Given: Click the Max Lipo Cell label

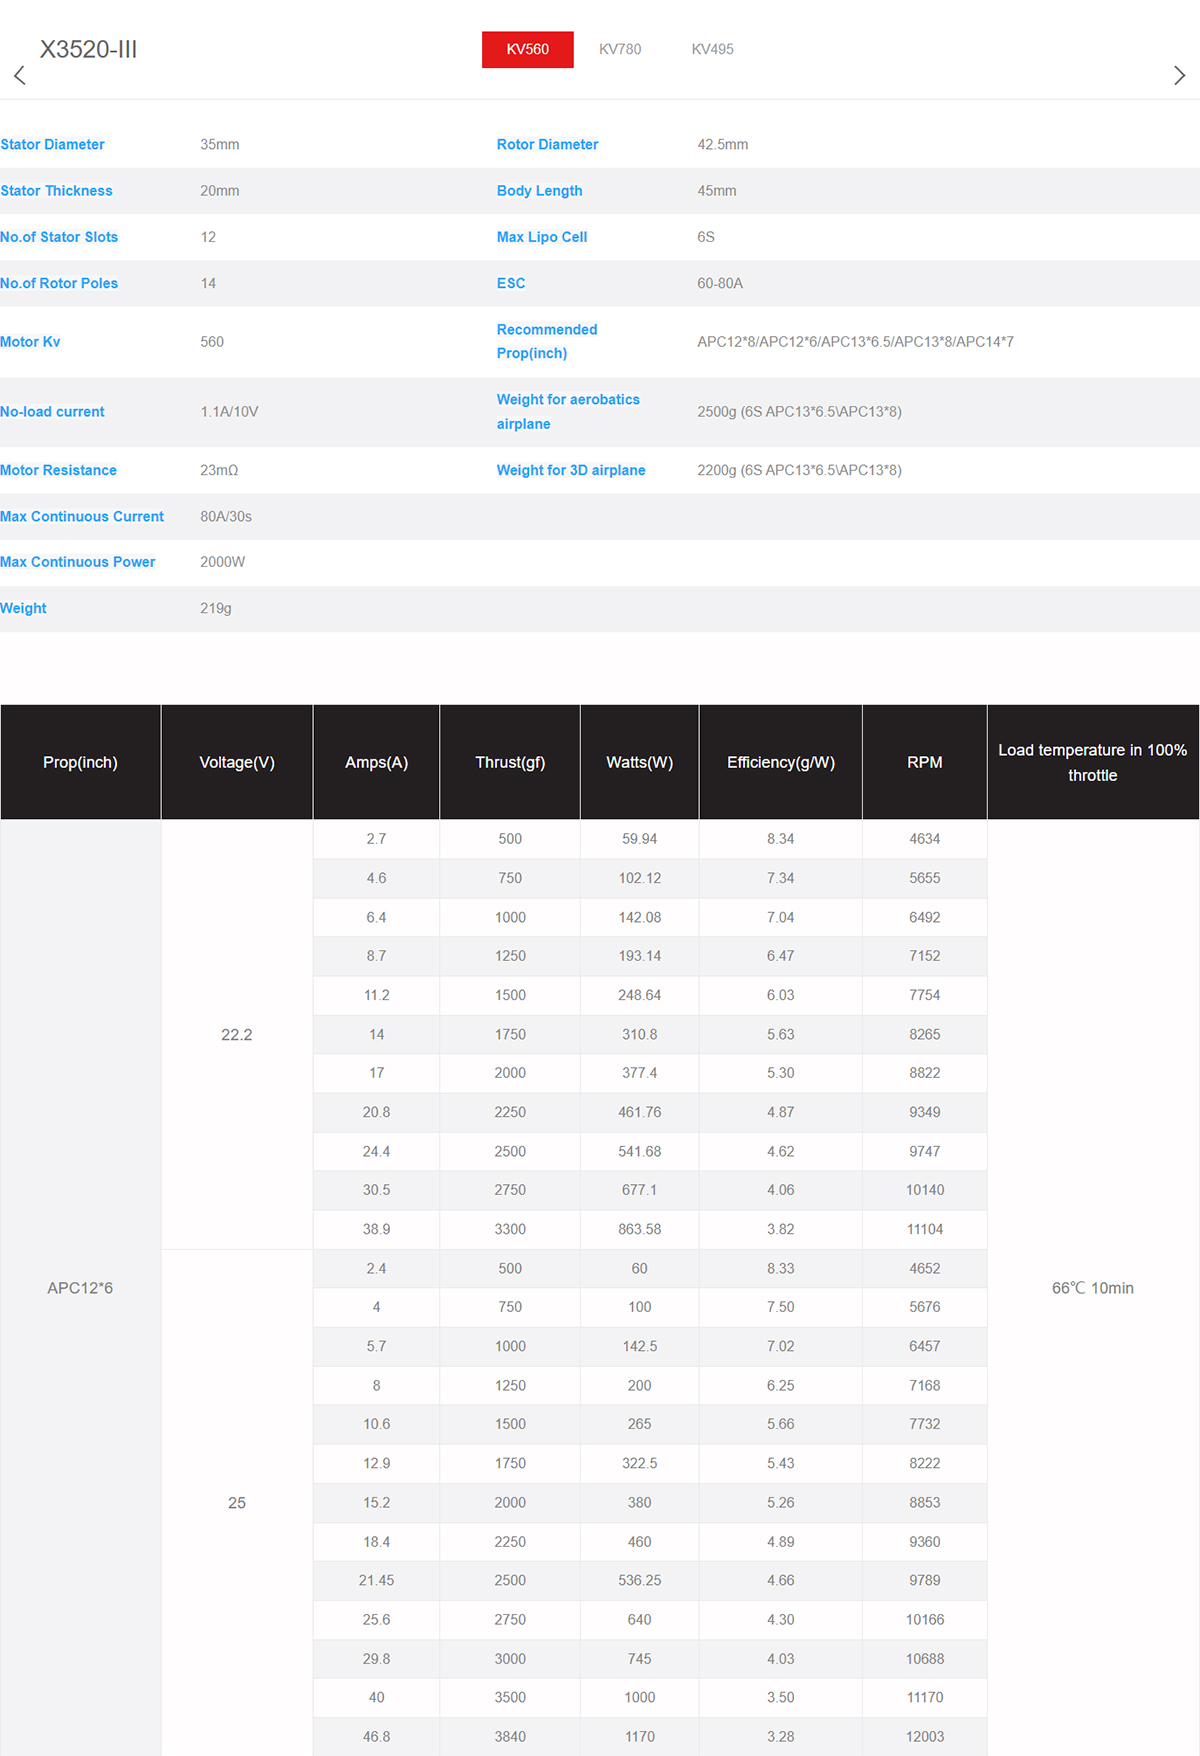Looking at the screenshot, I should (541, 237).
